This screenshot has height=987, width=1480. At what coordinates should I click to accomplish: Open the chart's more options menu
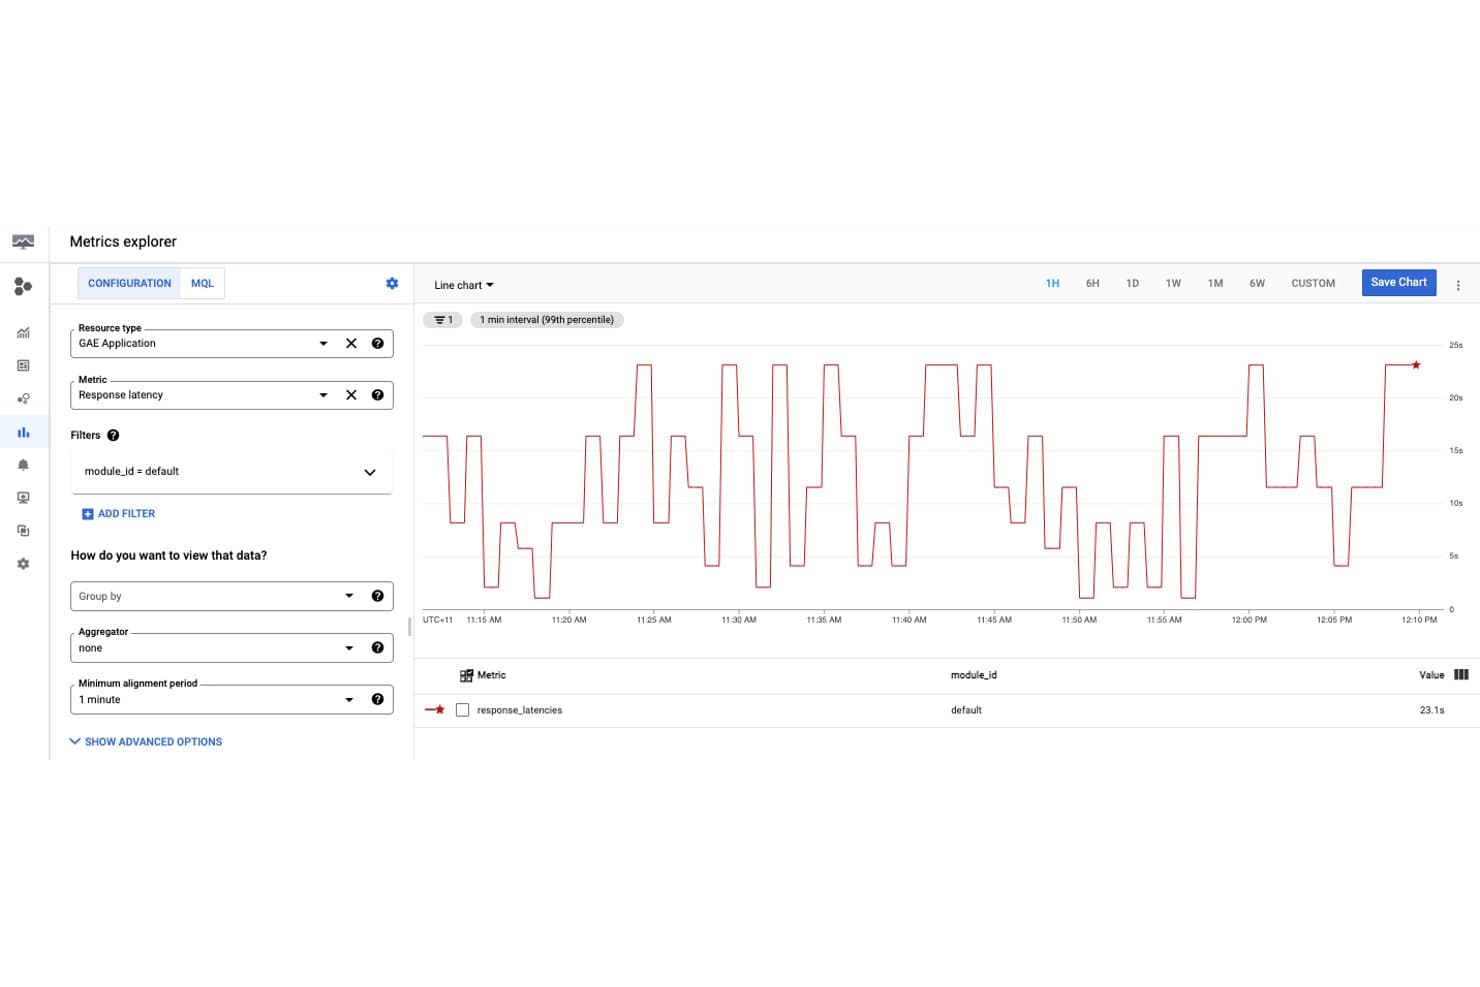pyautogui.click(x=1458, y=285)
